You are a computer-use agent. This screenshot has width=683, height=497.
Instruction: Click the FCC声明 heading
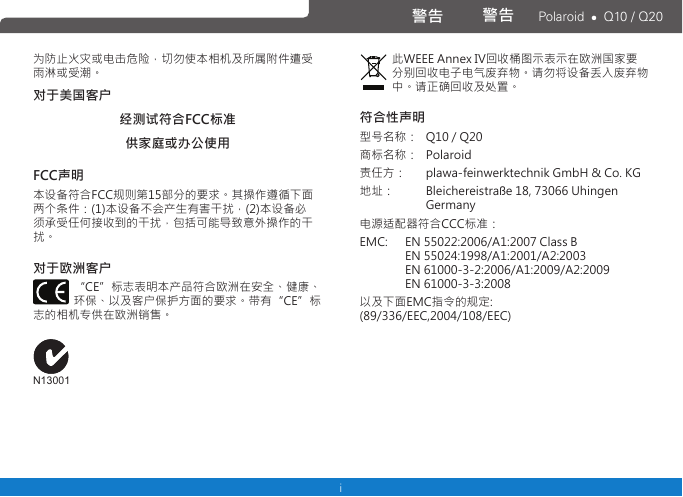pyautogui.click(x=58, y=175)
